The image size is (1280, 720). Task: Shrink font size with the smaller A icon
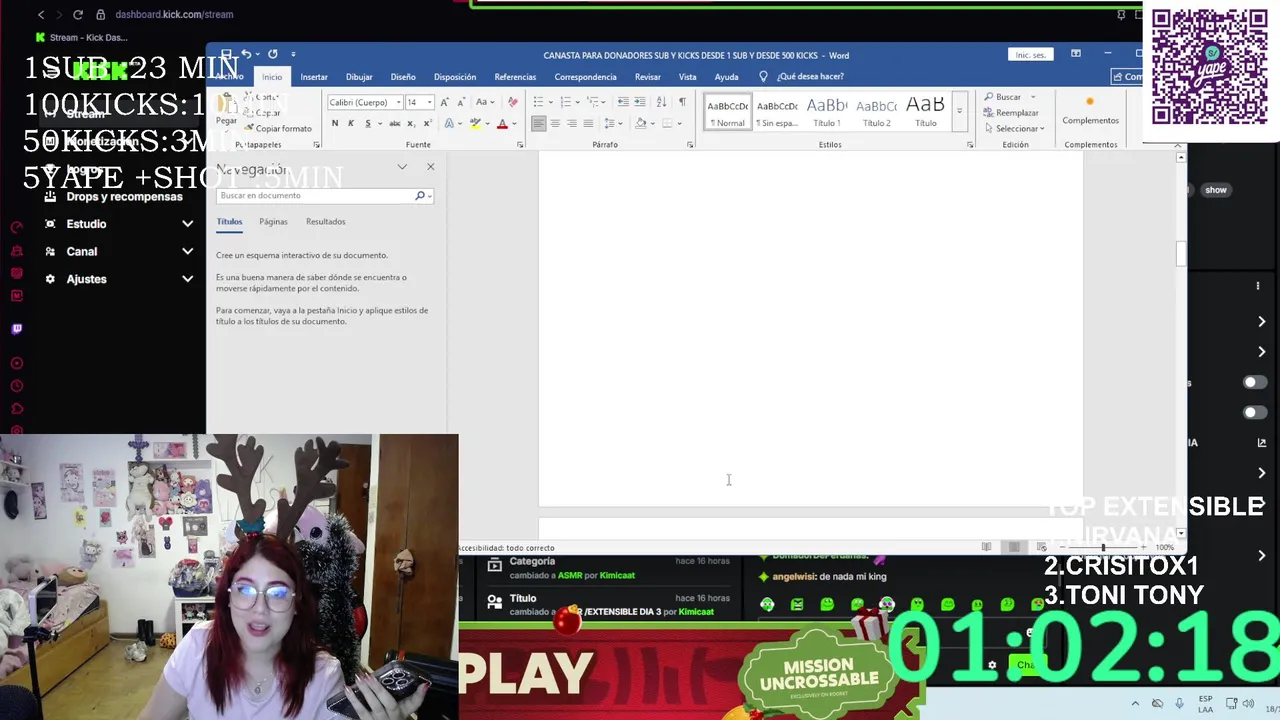coord(460,102)
